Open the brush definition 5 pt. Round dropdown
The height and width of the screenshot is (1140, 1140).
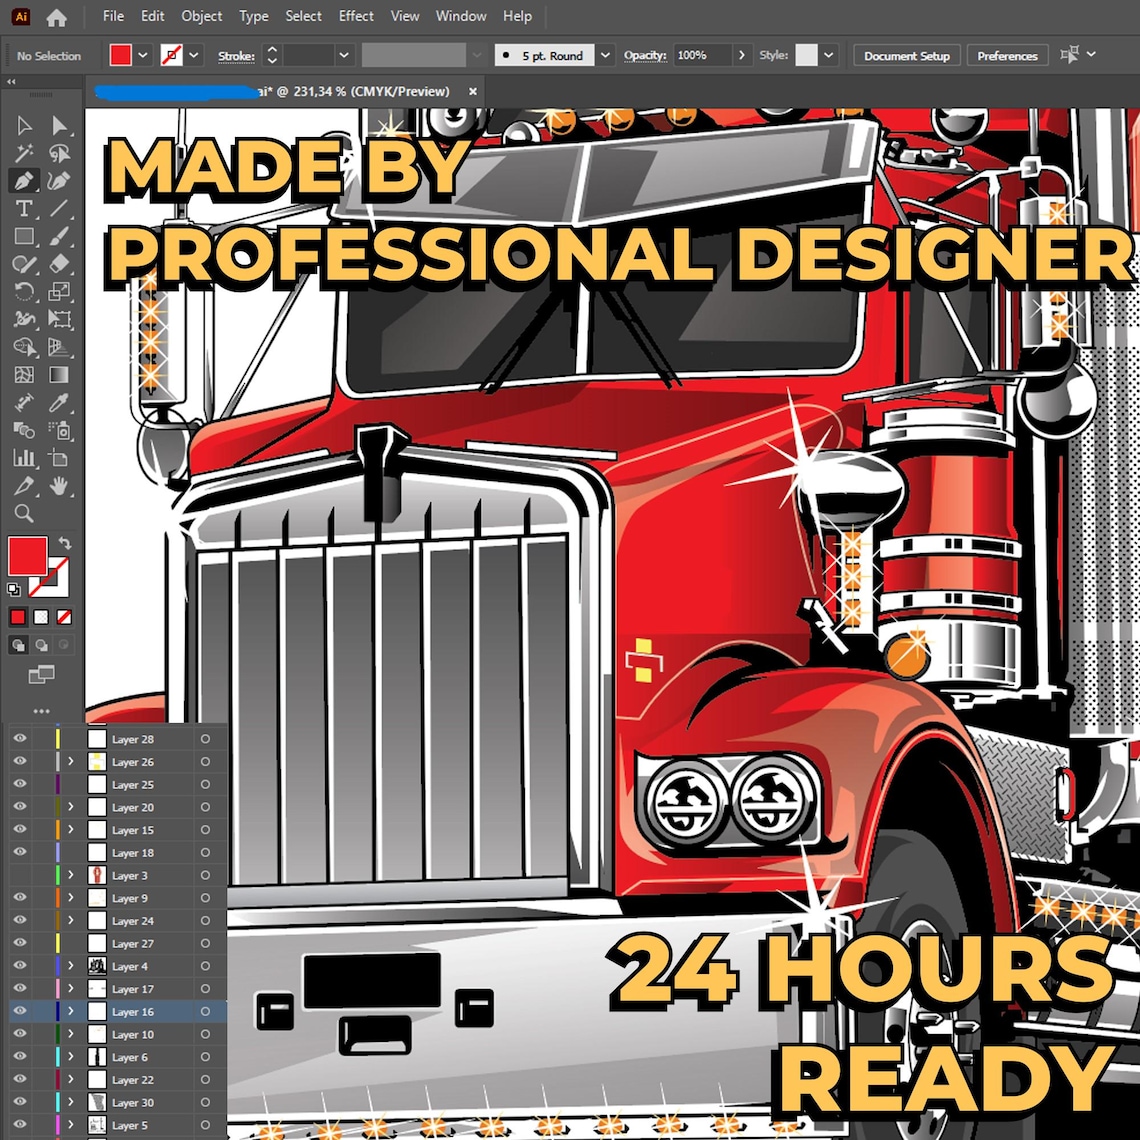(605, 55)
